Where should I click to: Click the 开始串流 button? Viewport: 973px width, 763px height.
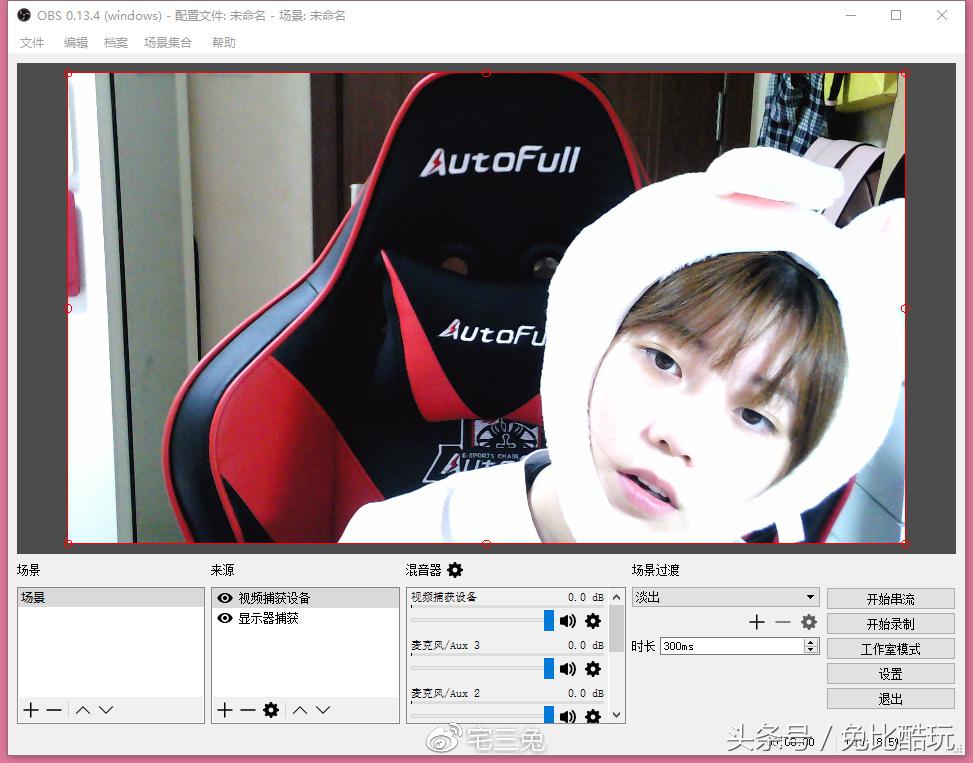[890, 599]
